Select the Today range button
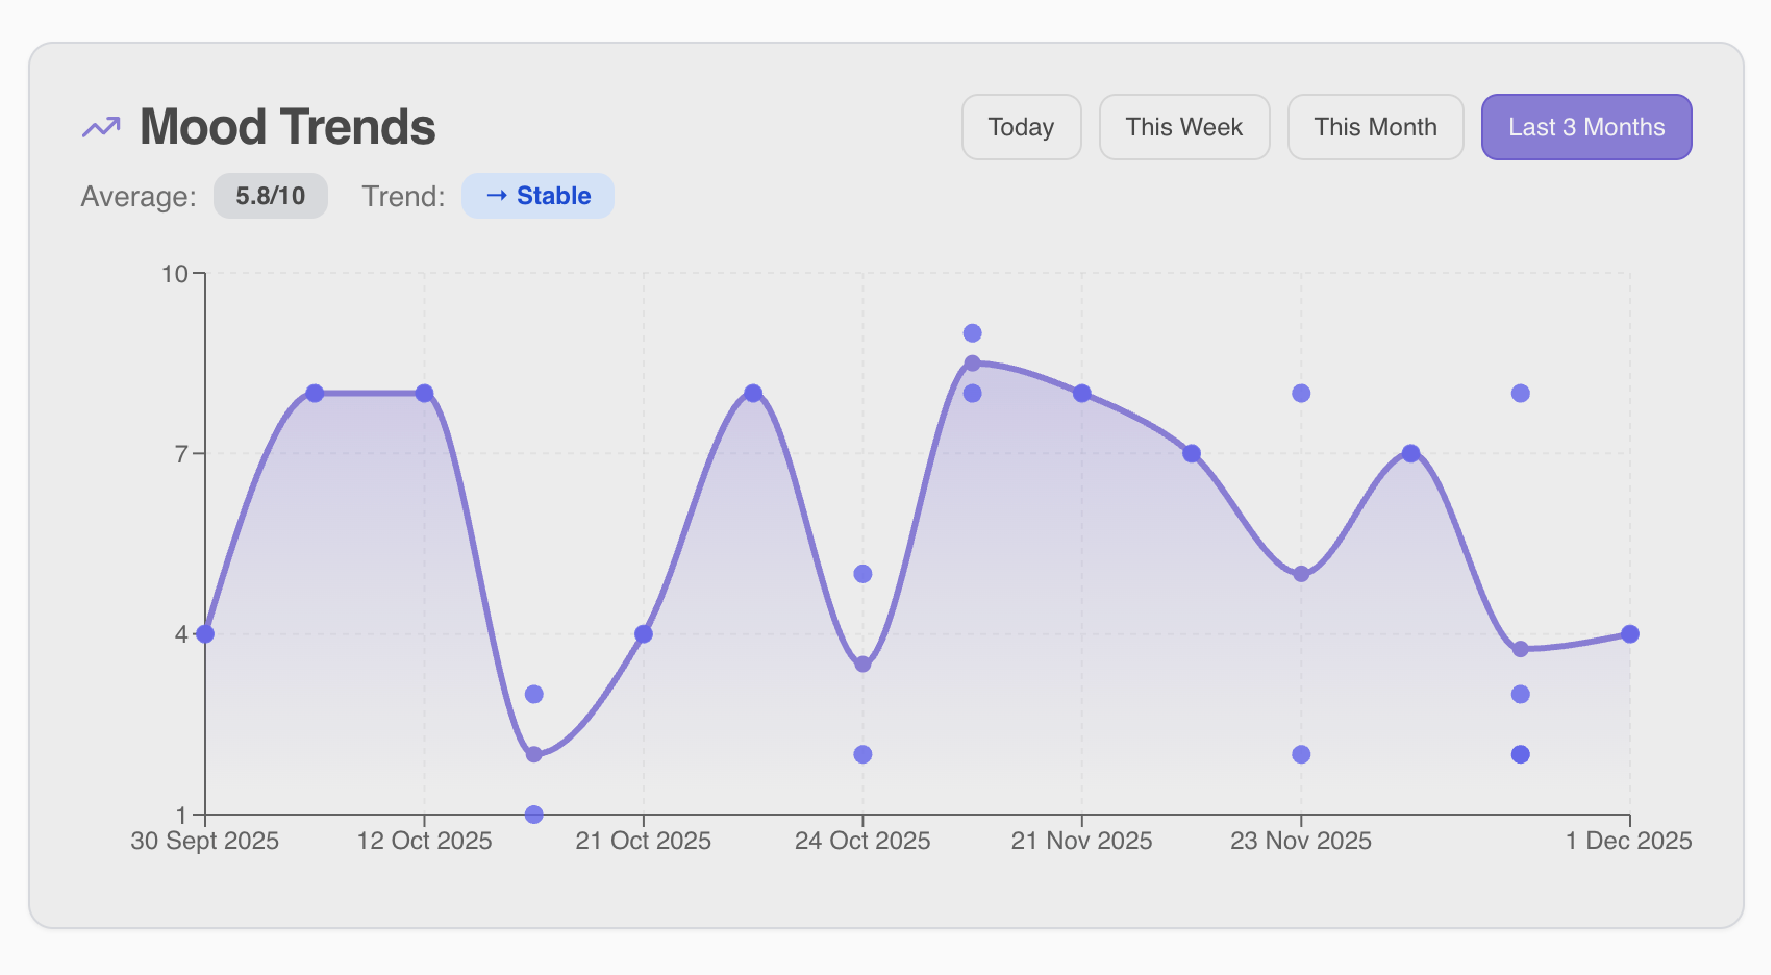This screenshot has width=1771, height=975. [1021, 127]
